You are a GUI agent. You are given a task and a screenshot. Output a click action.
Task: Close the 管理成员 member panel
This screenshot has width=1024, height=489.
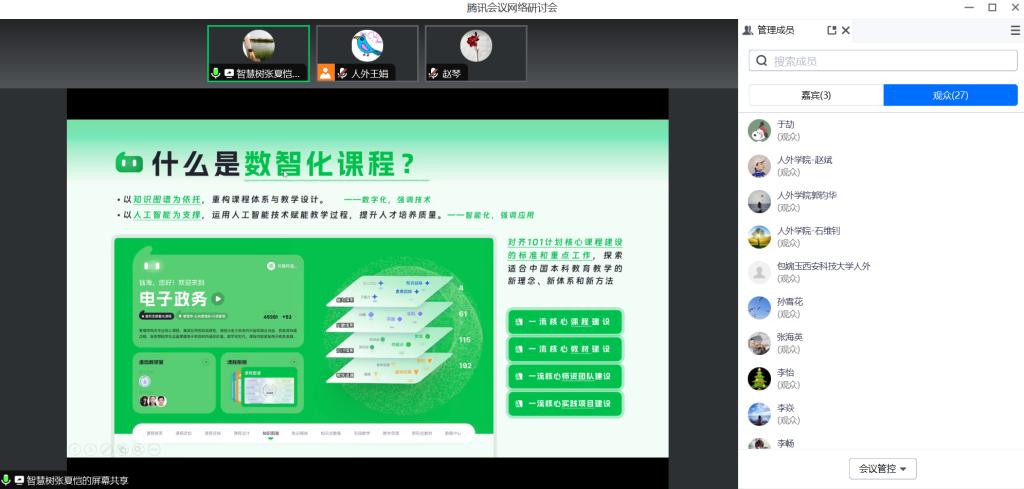(846, 31)
